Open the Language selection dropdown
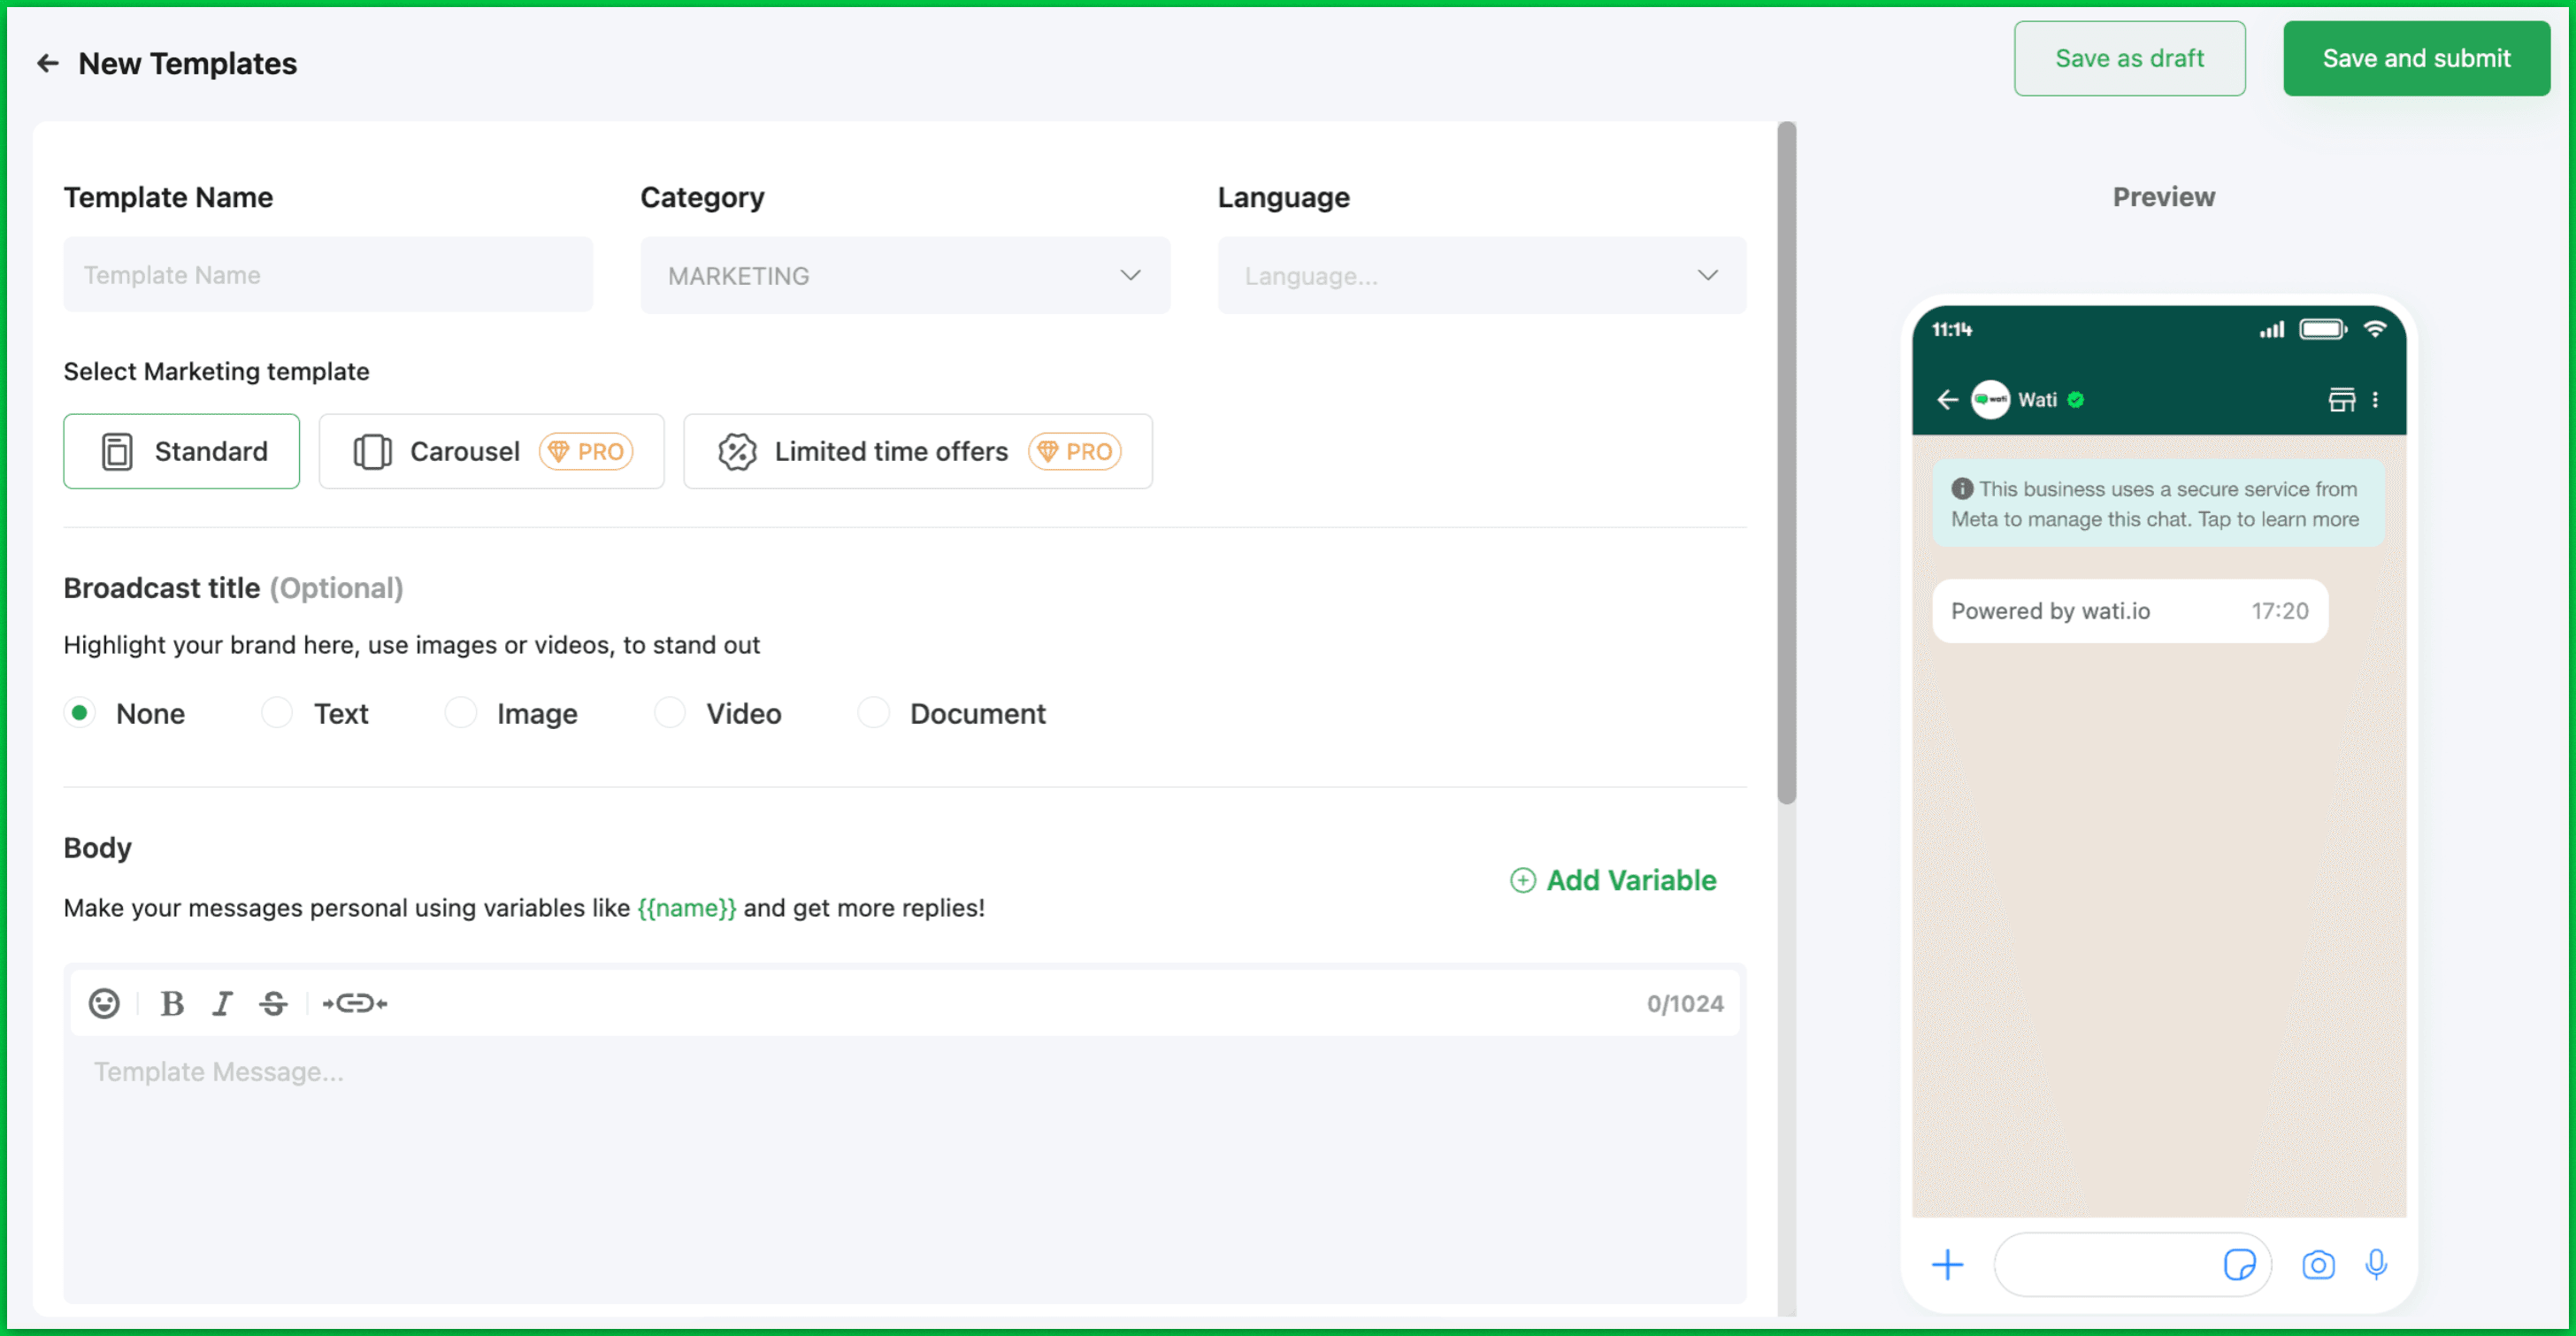Screen dimensions: 2576x1336 click(x=1481, y=275)
